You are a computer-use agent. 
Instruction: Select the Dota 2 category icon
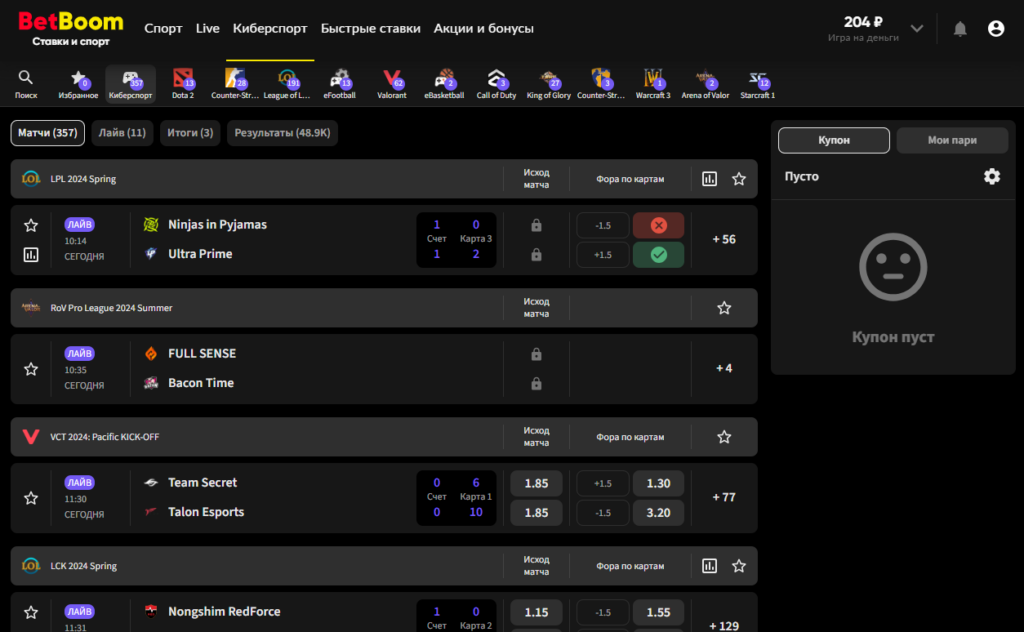[x=183, y=84]
